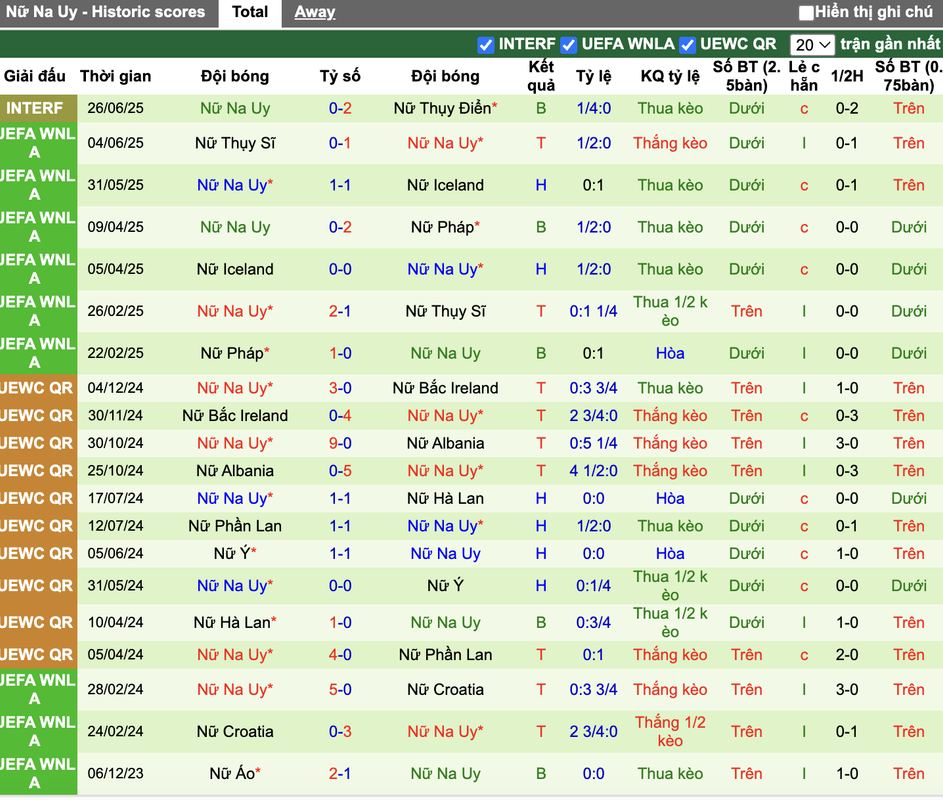The height and width of the screenshot is (800, 943).
Task: Open Nữ Thụy Sĩ team in 04/06/25 row
Action: [x=235, y=143]
